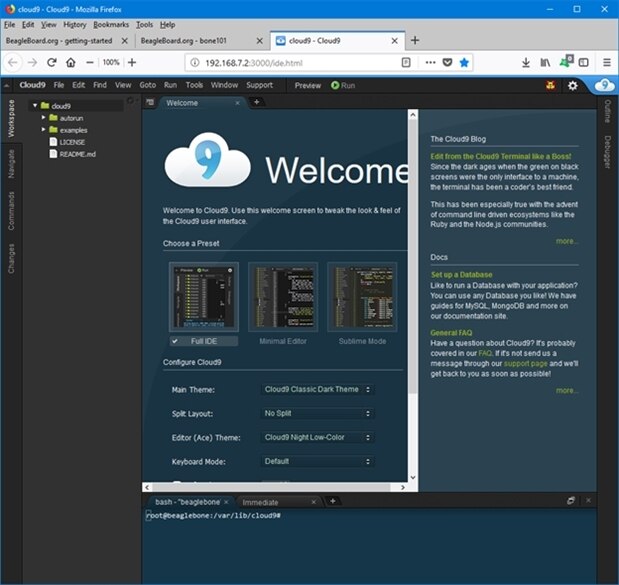Expand the Editor (Ace) Theme dropdown

point(317,438)
